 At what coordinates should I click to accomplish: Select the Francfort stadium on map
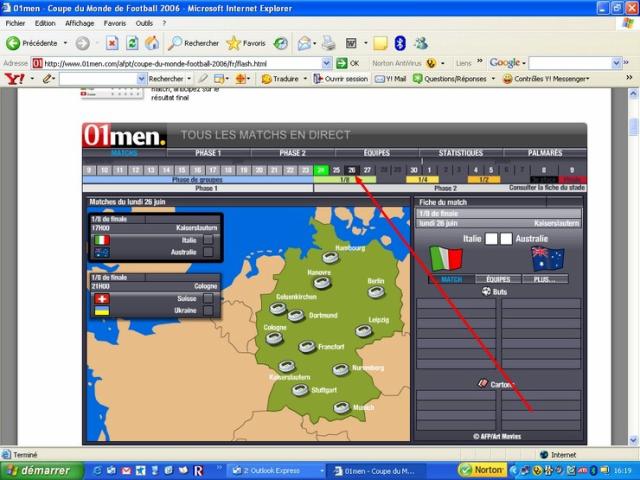coord(307,347)
